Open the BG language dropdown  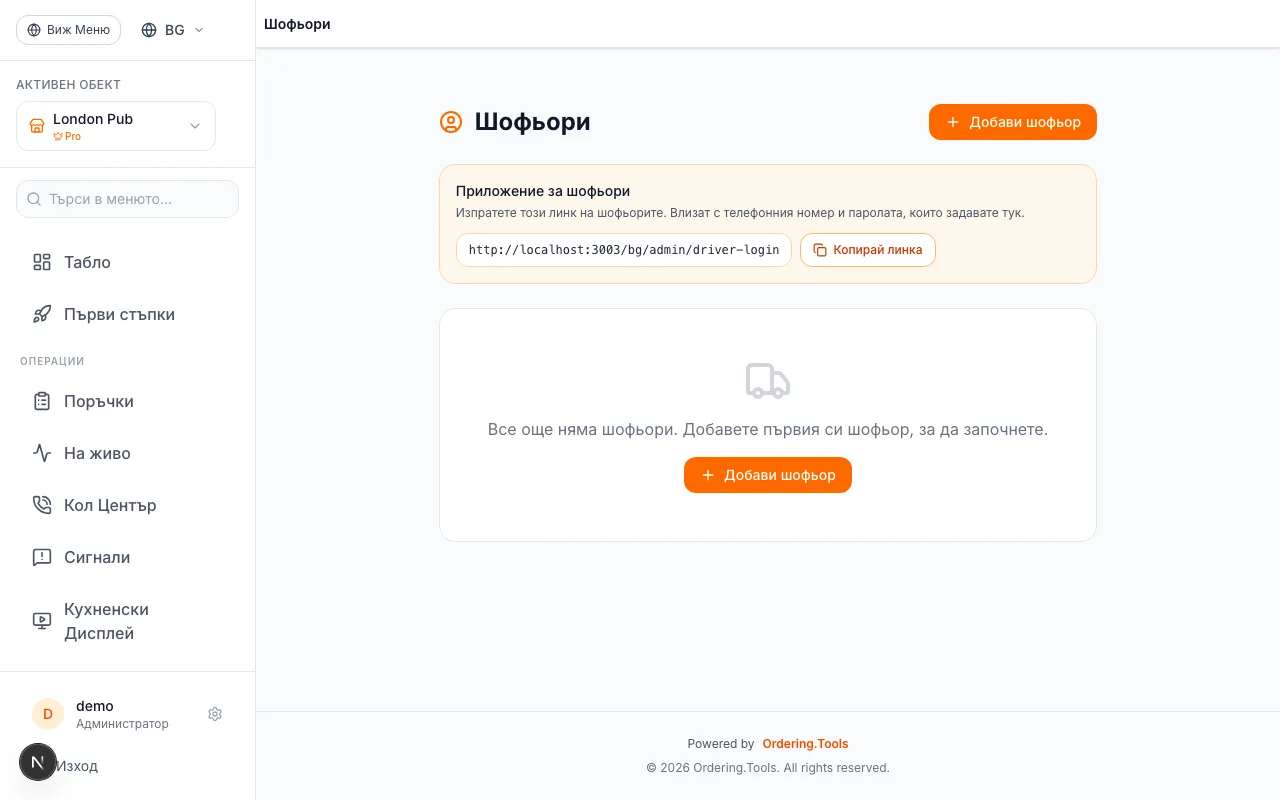[173, 30]
